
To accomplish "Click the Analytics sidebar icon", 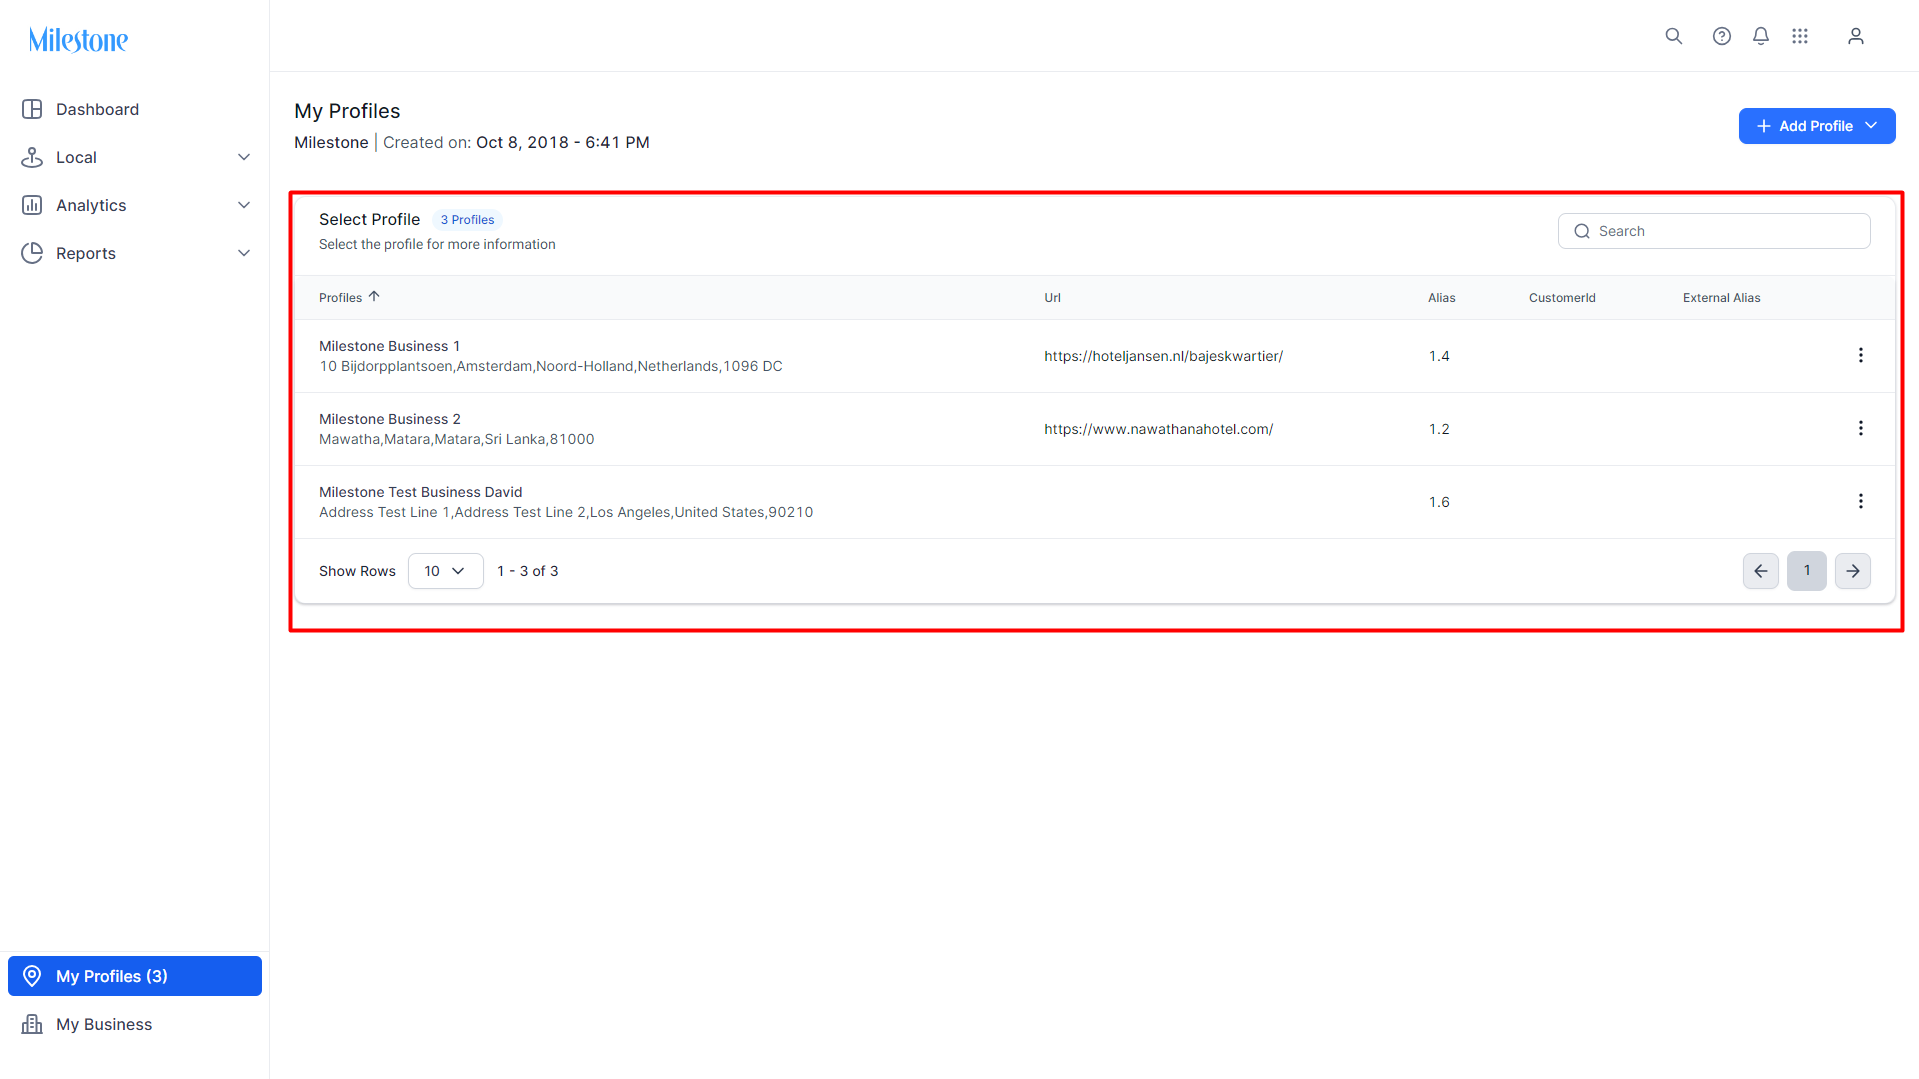I will (x=32, y=205).
